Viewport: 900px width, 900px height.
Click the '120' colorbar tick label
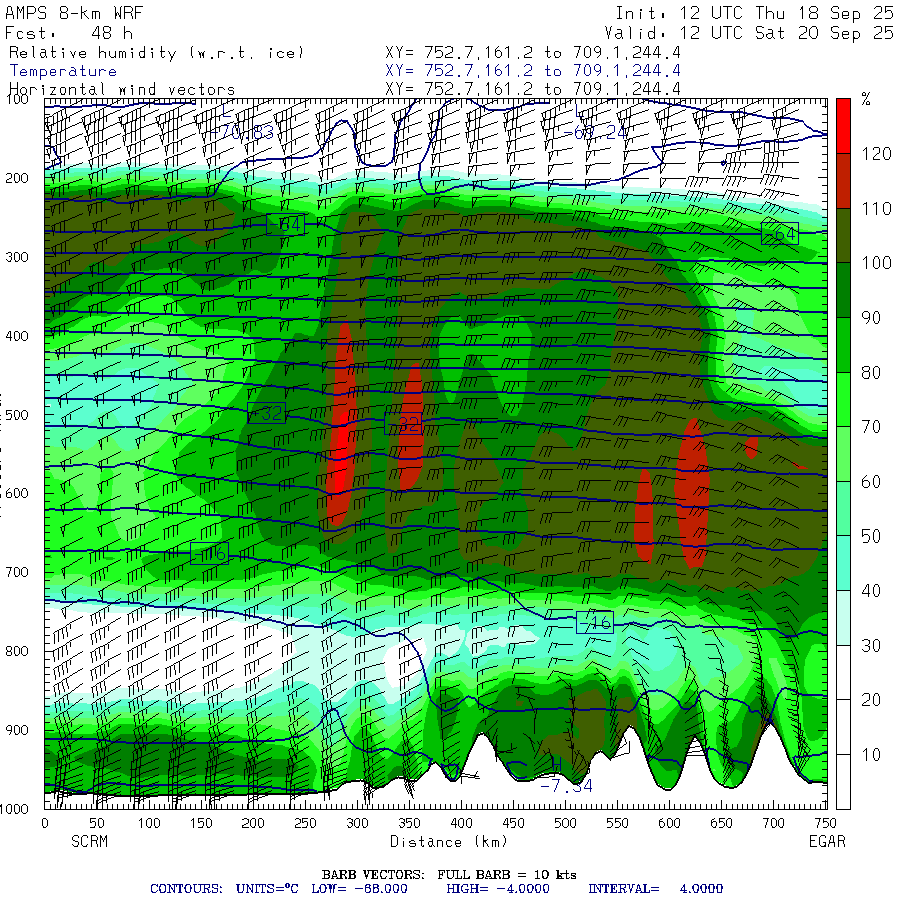tap(876, 154)
